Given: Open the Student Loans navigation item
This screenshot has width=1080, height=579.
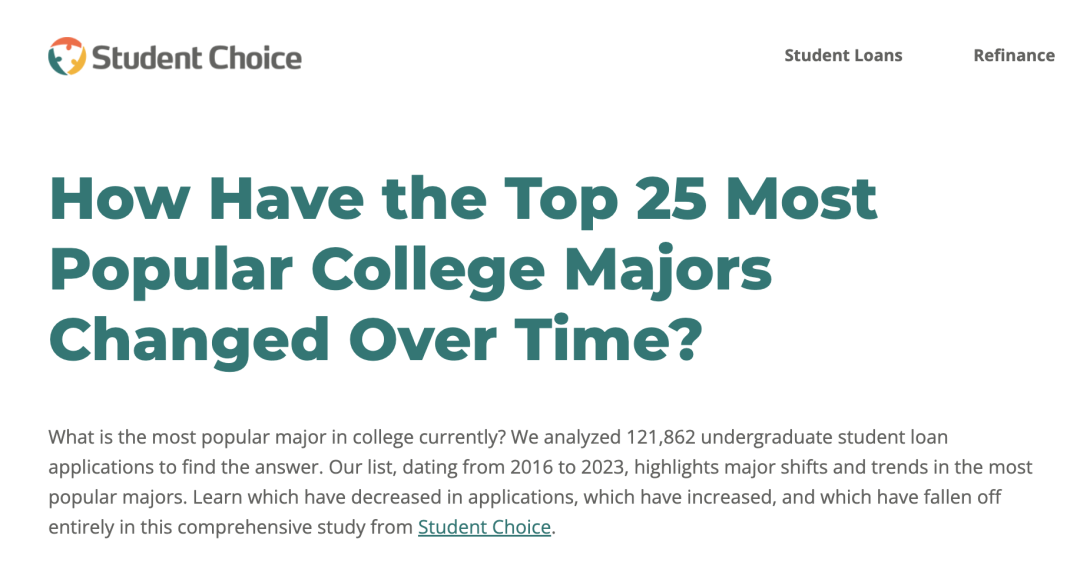Looking at the screenshot, I should (843, 56).
